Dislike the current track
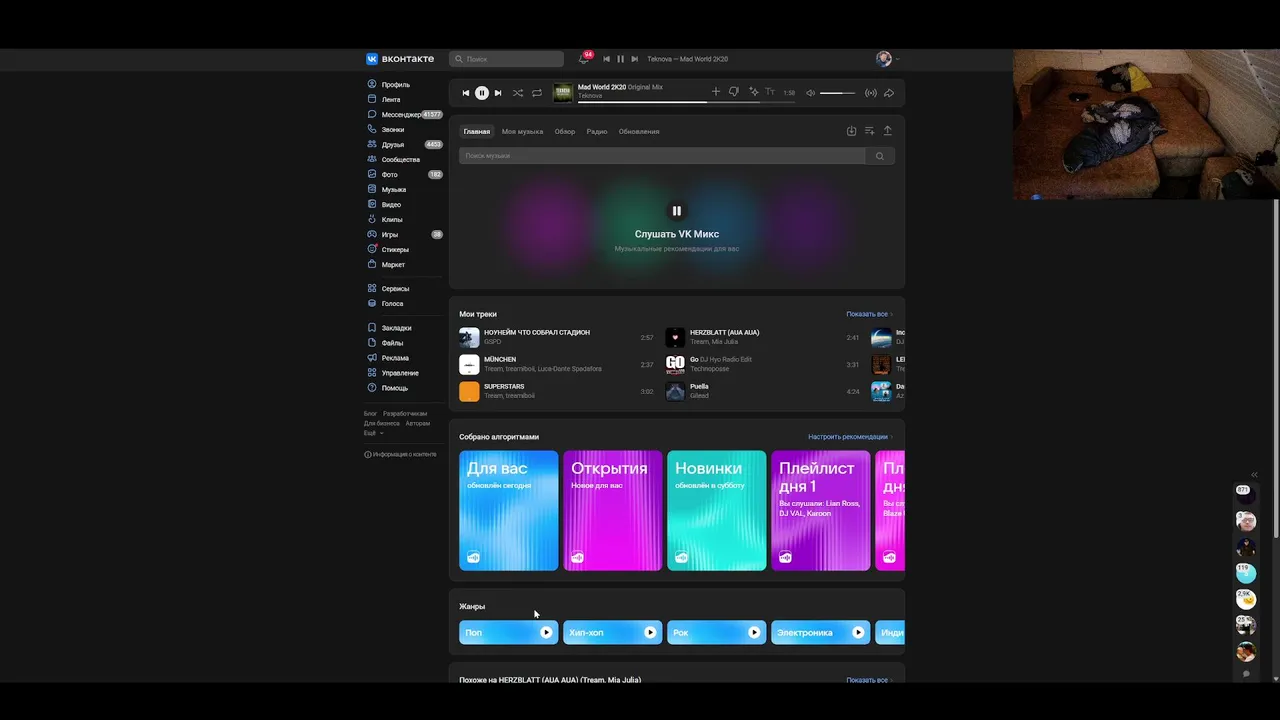Viewport: 1280px width, 720px height. (x=734, y=92)
